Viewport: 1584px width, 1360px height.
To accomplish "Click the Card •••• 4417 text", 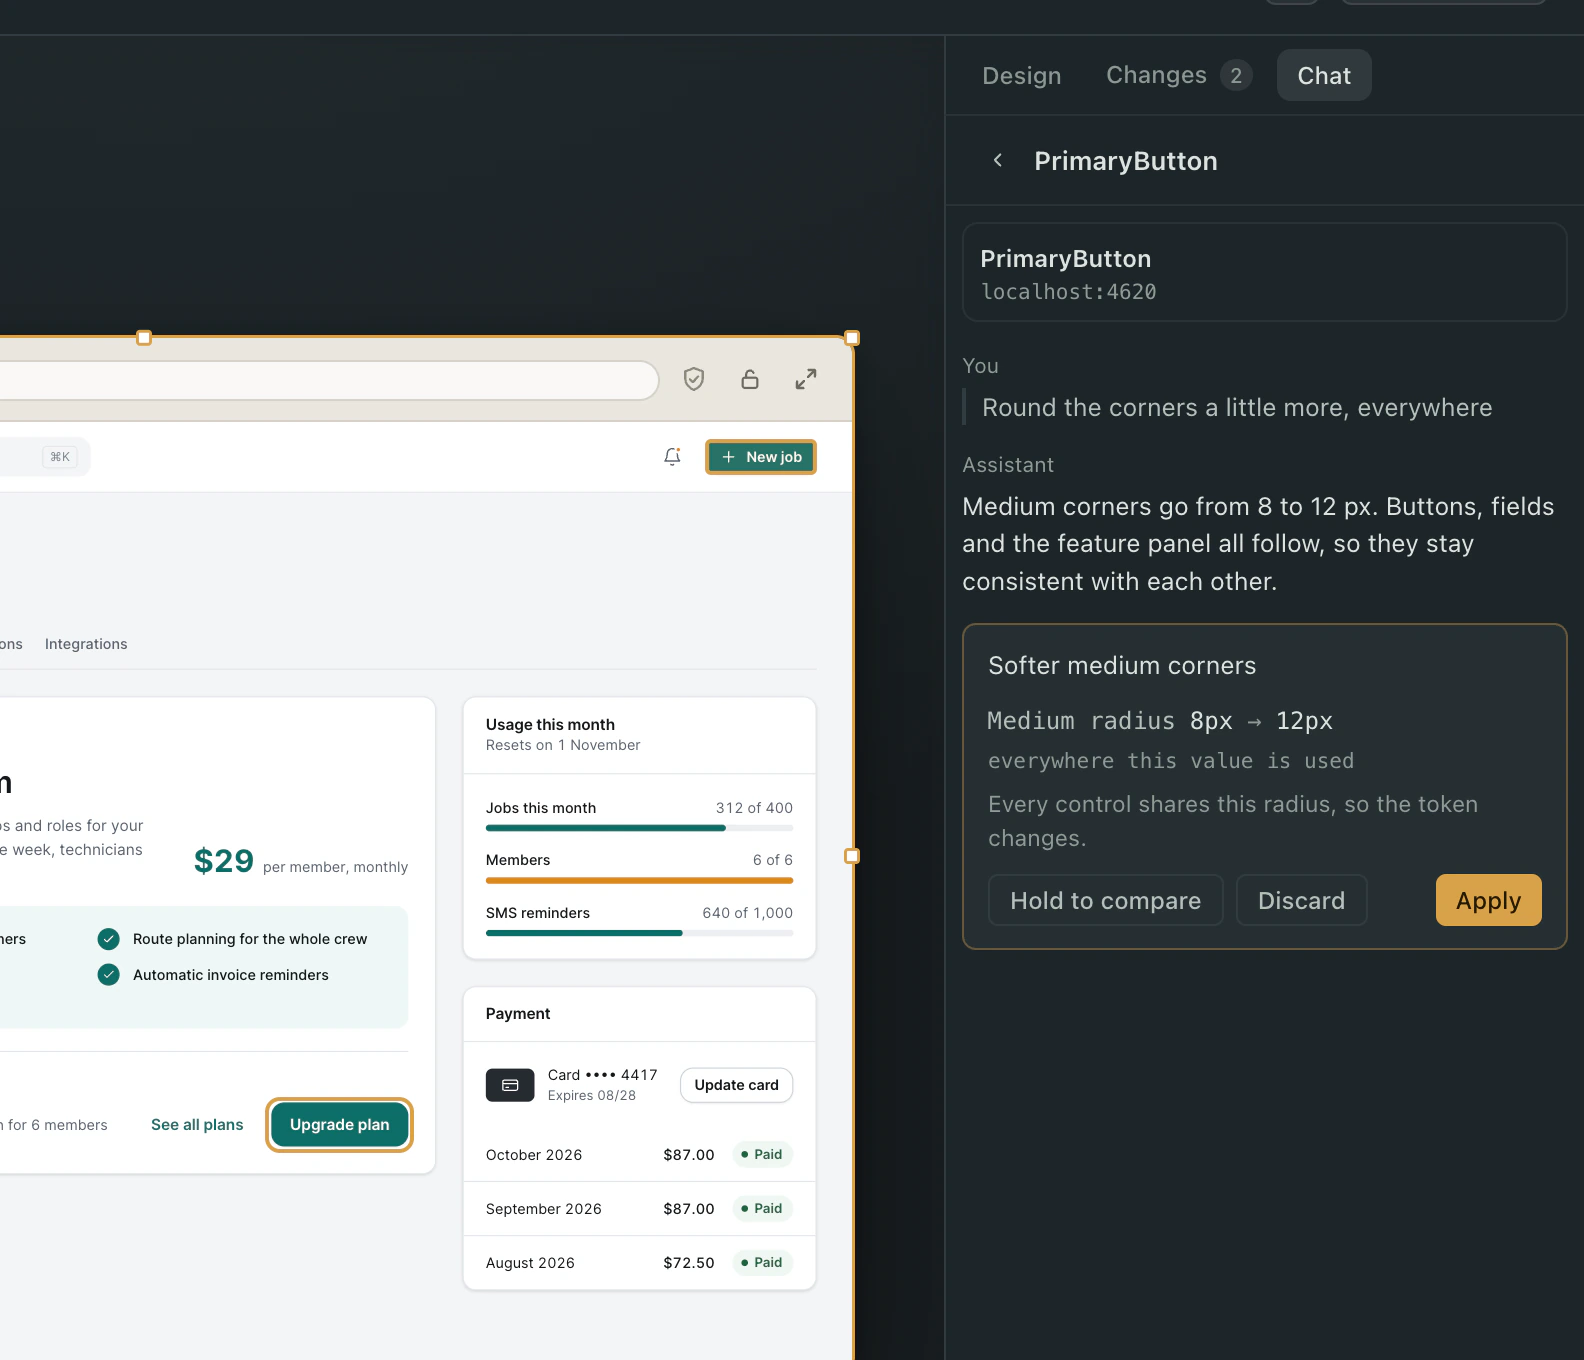I will 603,1075.
